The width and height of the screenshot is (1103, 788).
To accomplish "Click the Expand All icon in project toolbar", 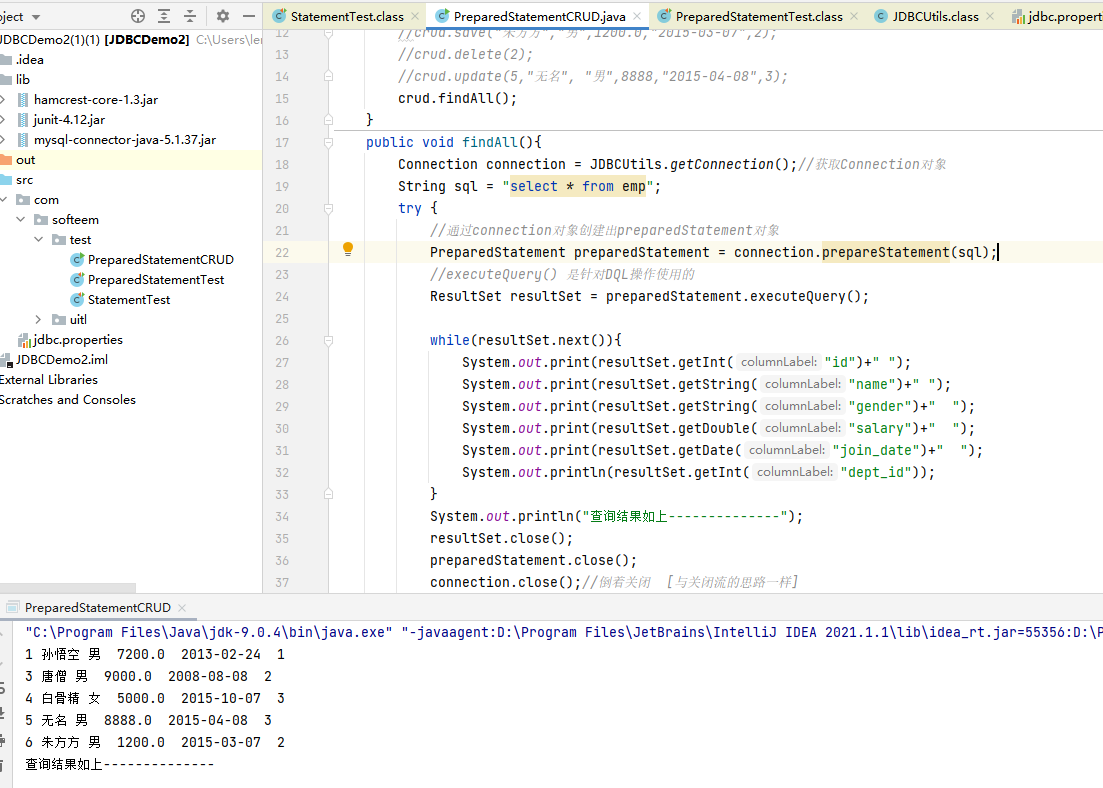I will pyautogui.click(x=164, y=15).
